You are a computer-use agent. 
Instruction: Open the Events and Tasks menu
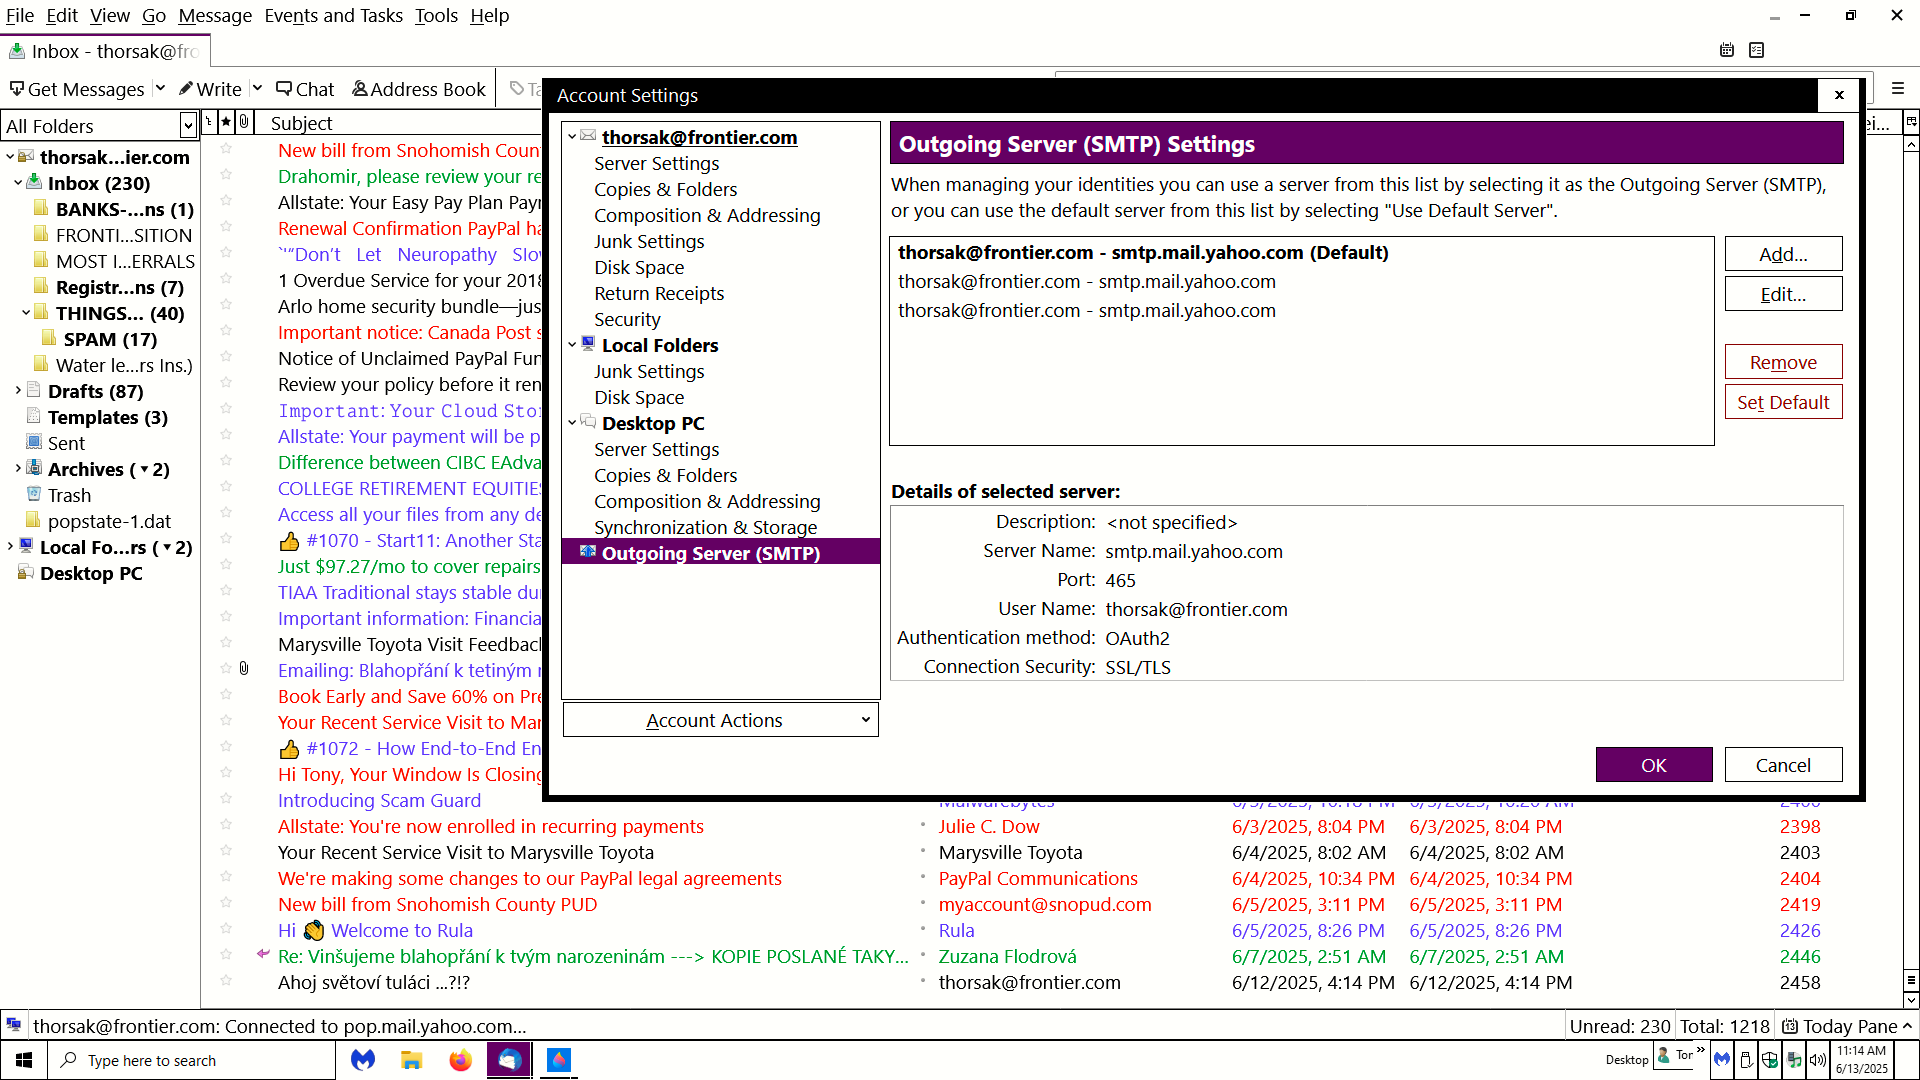click(x=333, y=15)
